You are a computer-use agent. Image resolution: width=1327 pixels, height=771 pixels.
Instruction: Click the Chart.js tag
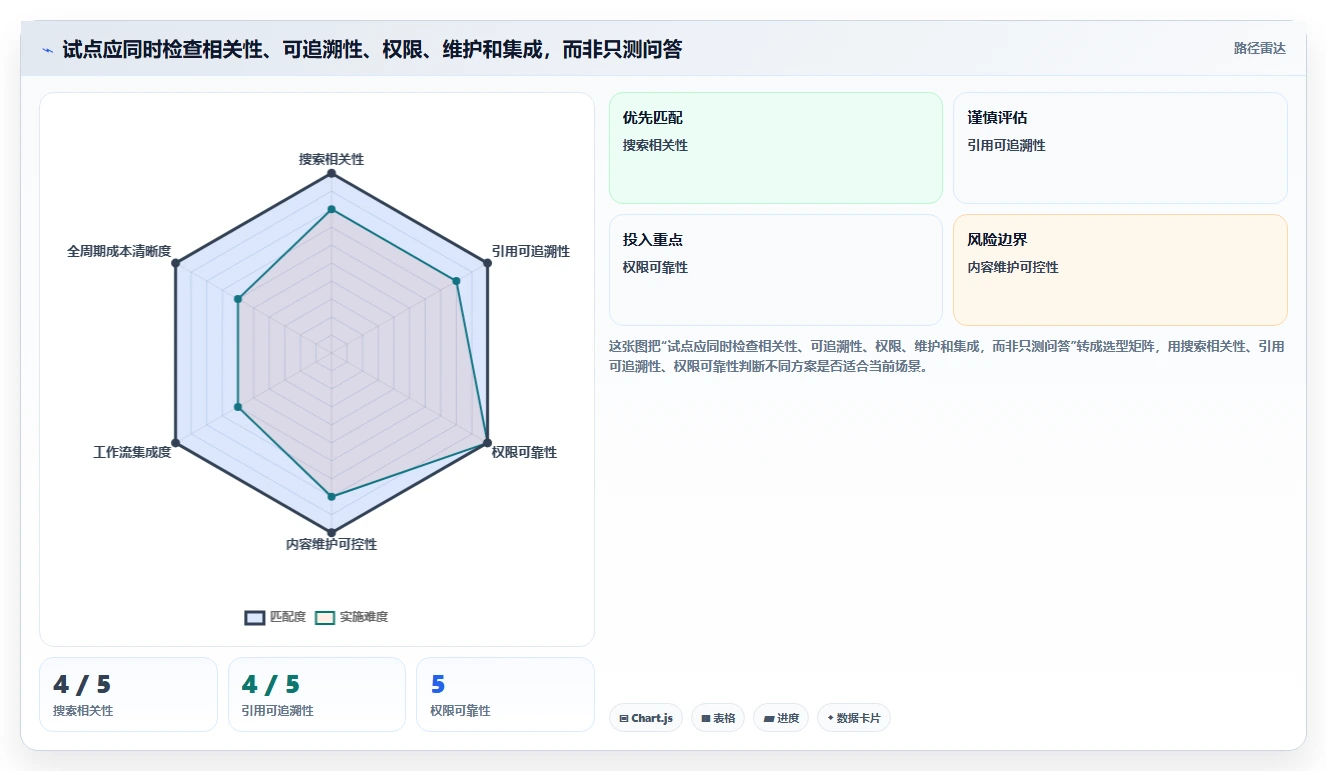[646, 718]
